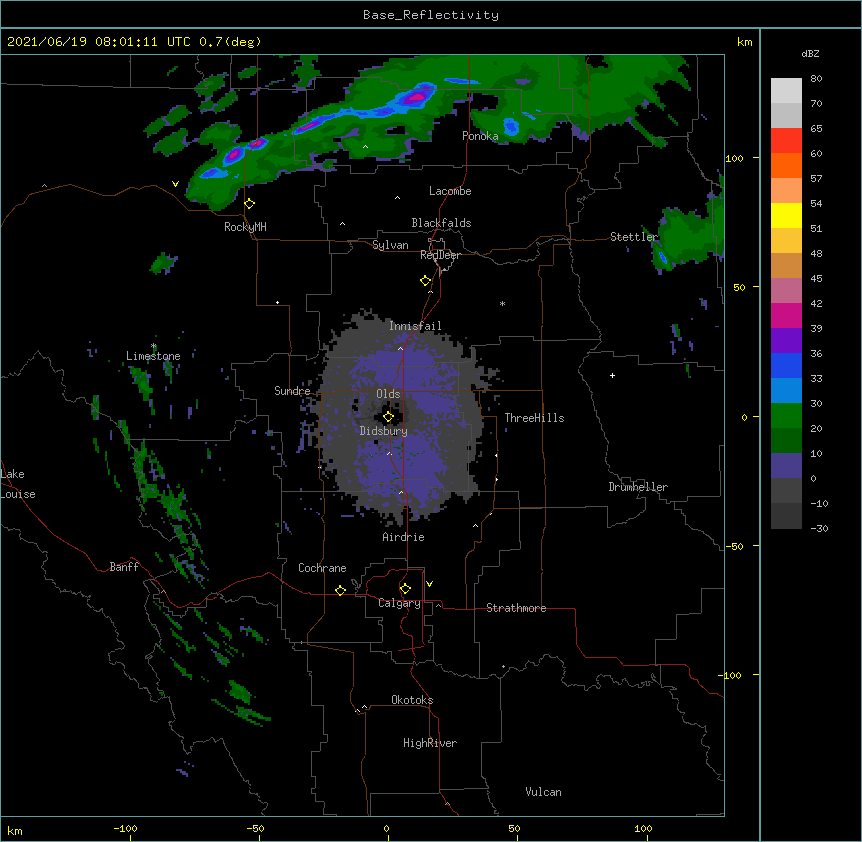This screenshot has width=862, height=842.
Task: Click the Okotoks label
Action: [x=412, y=700]
